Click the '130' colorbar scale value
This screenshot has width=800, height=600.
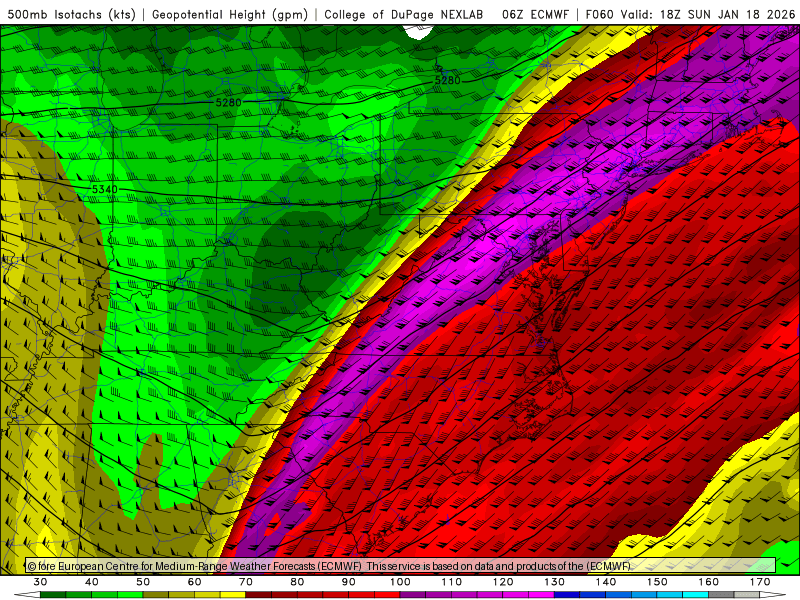[554, 582]
